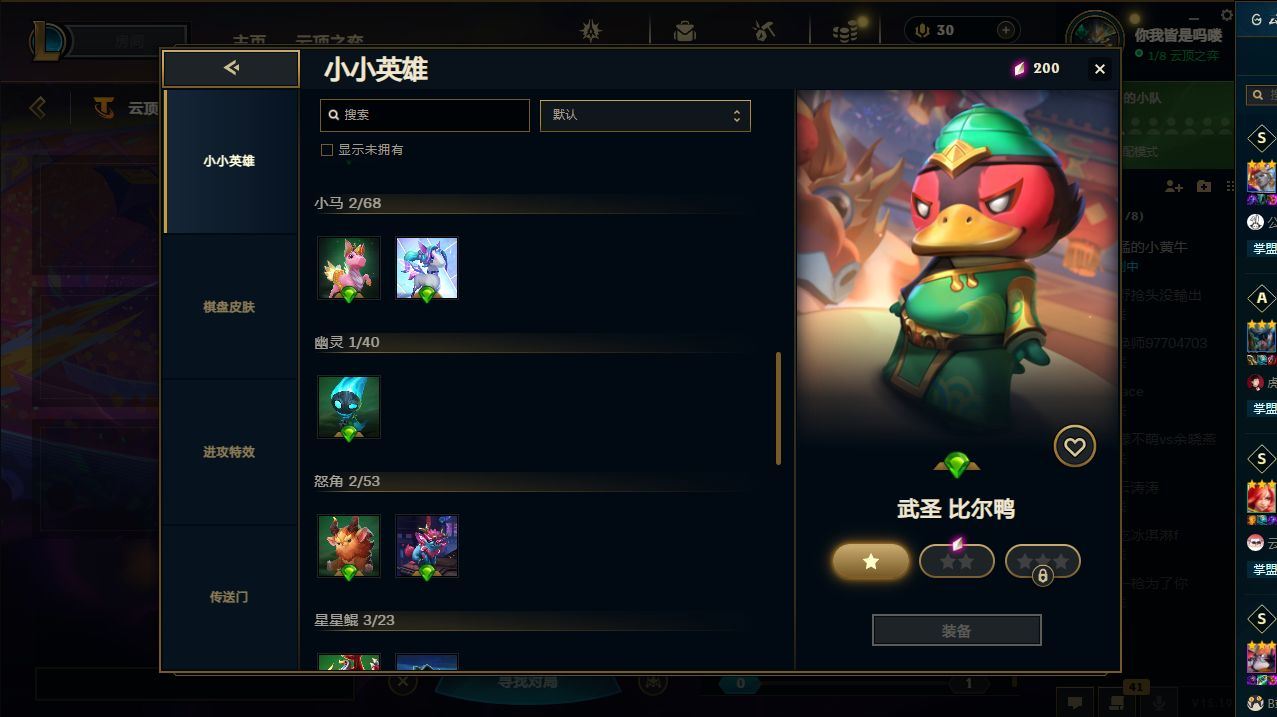Click the back arrow icon above sidebar

[231, 68]
